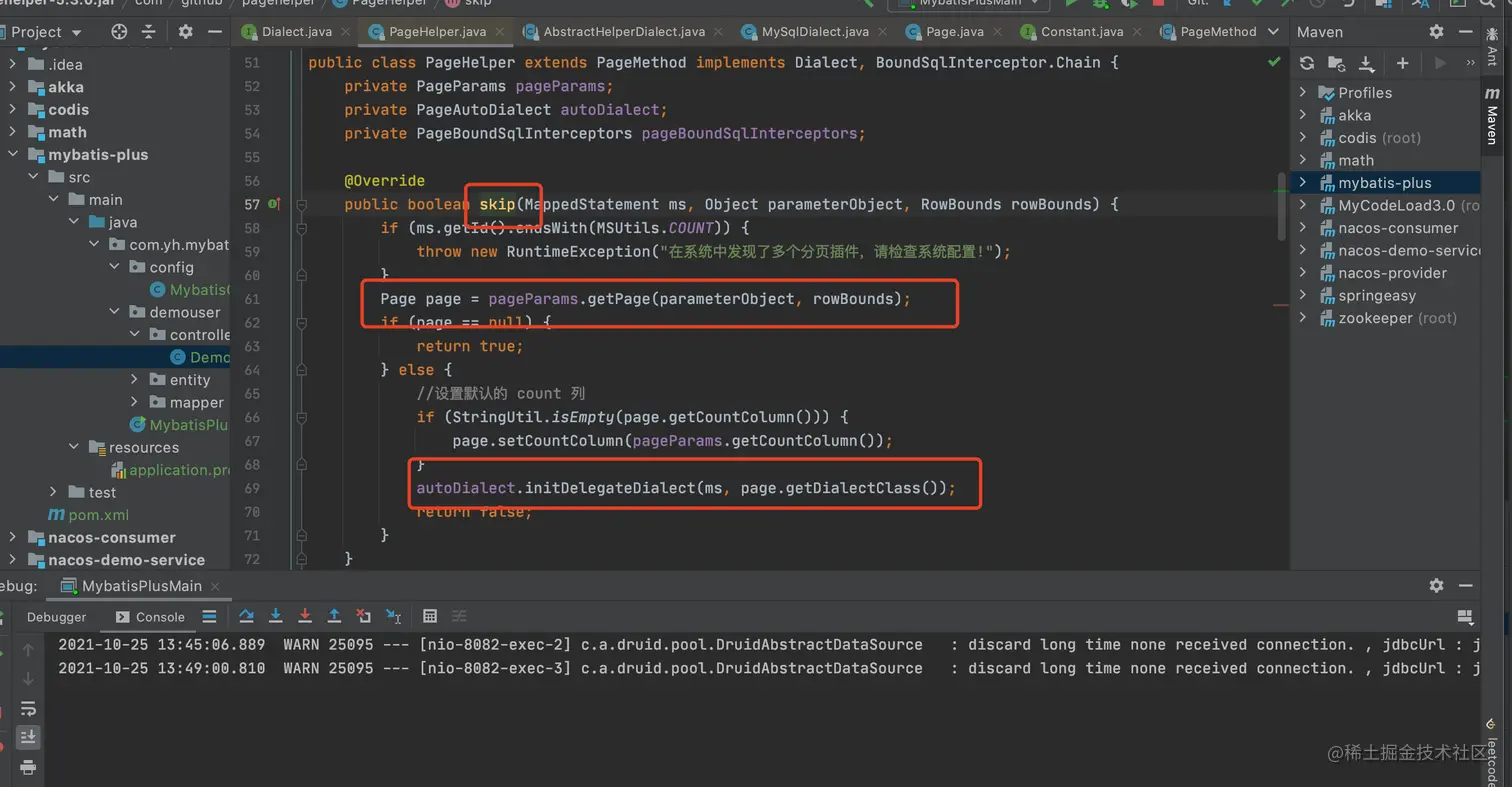This screenshot has width=1512, height=787.
Task: Click the override gutter marker on line 57
Action: (275, 204)
